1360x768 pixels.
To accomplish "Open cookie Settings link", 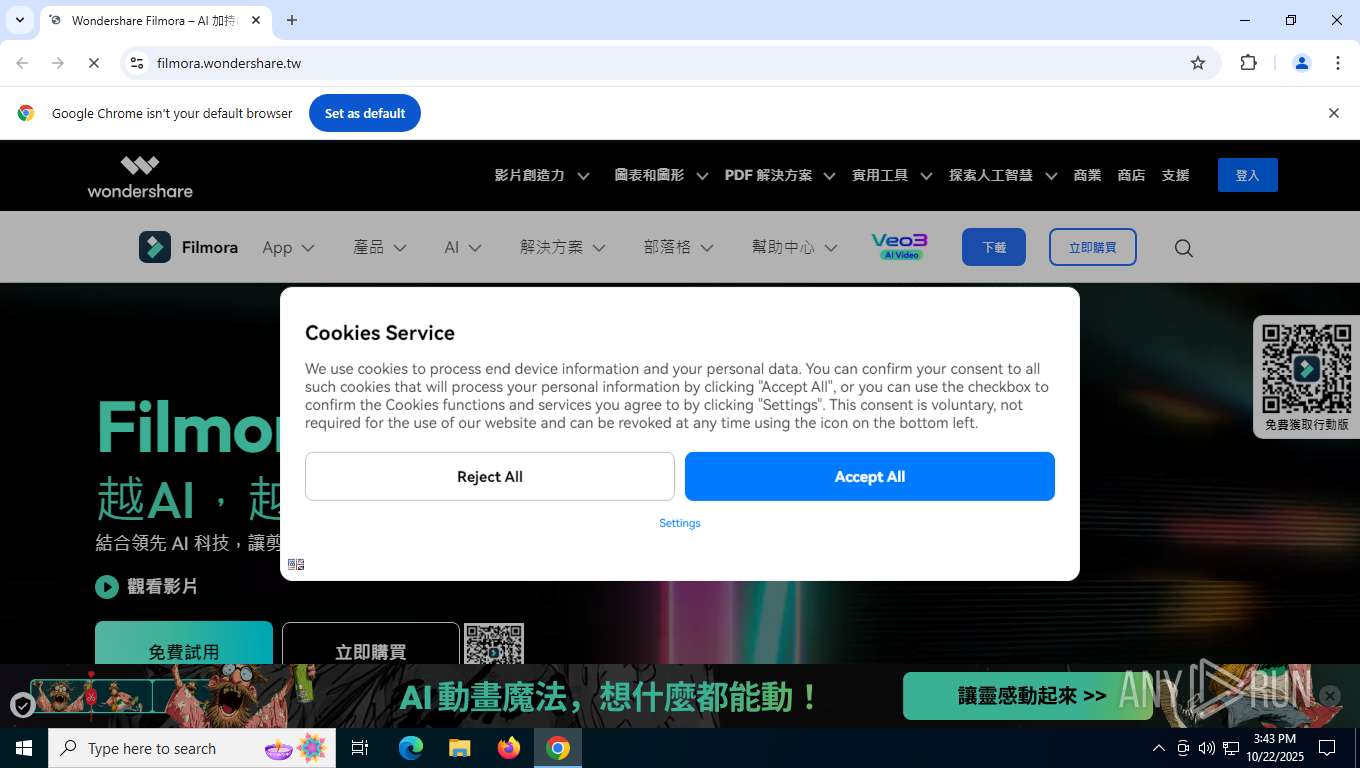I will click(x=680, y=523).
